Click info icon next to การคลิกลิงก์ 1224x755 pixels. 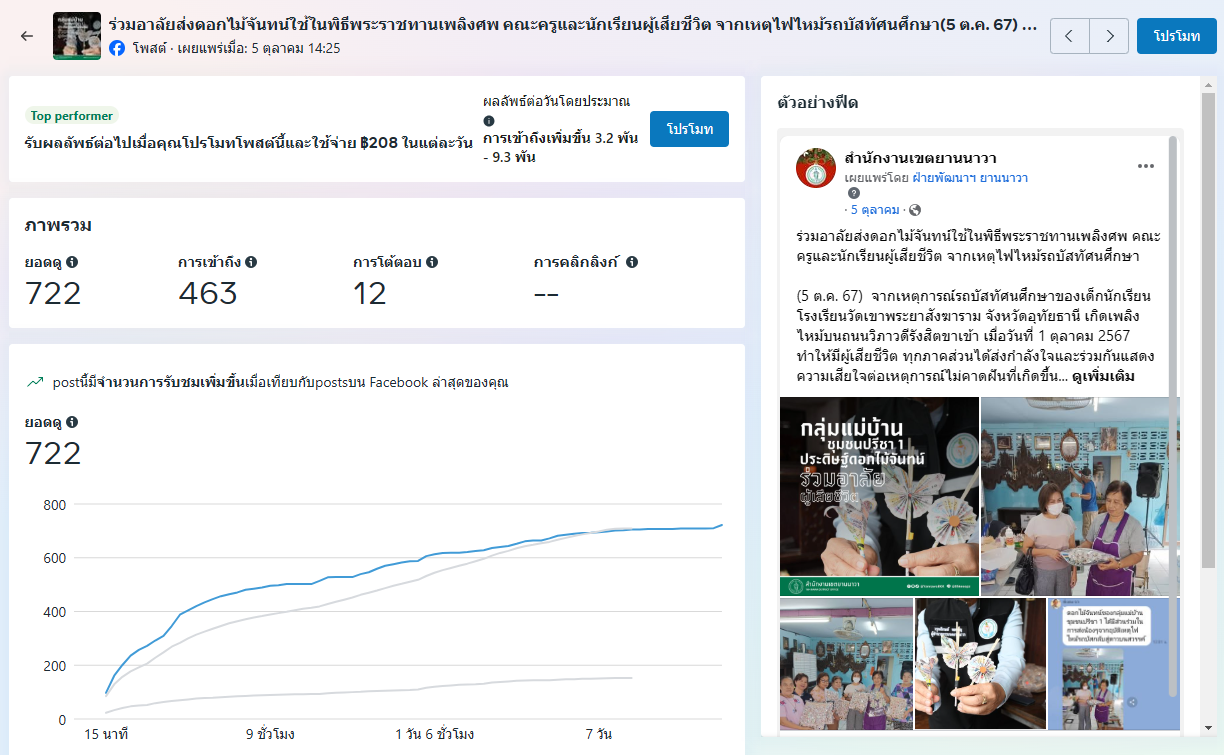(632, 262)
